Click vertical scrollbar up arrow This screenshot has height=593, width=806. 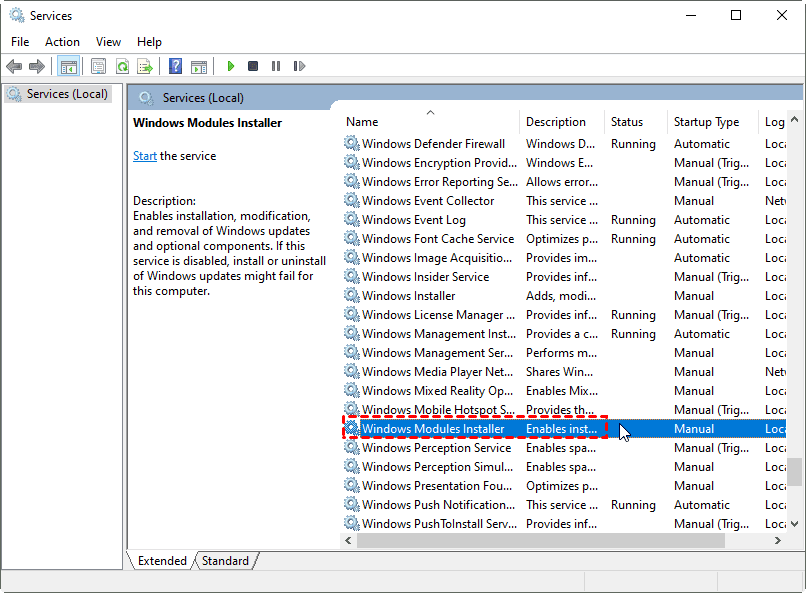(x=794, y=120)
